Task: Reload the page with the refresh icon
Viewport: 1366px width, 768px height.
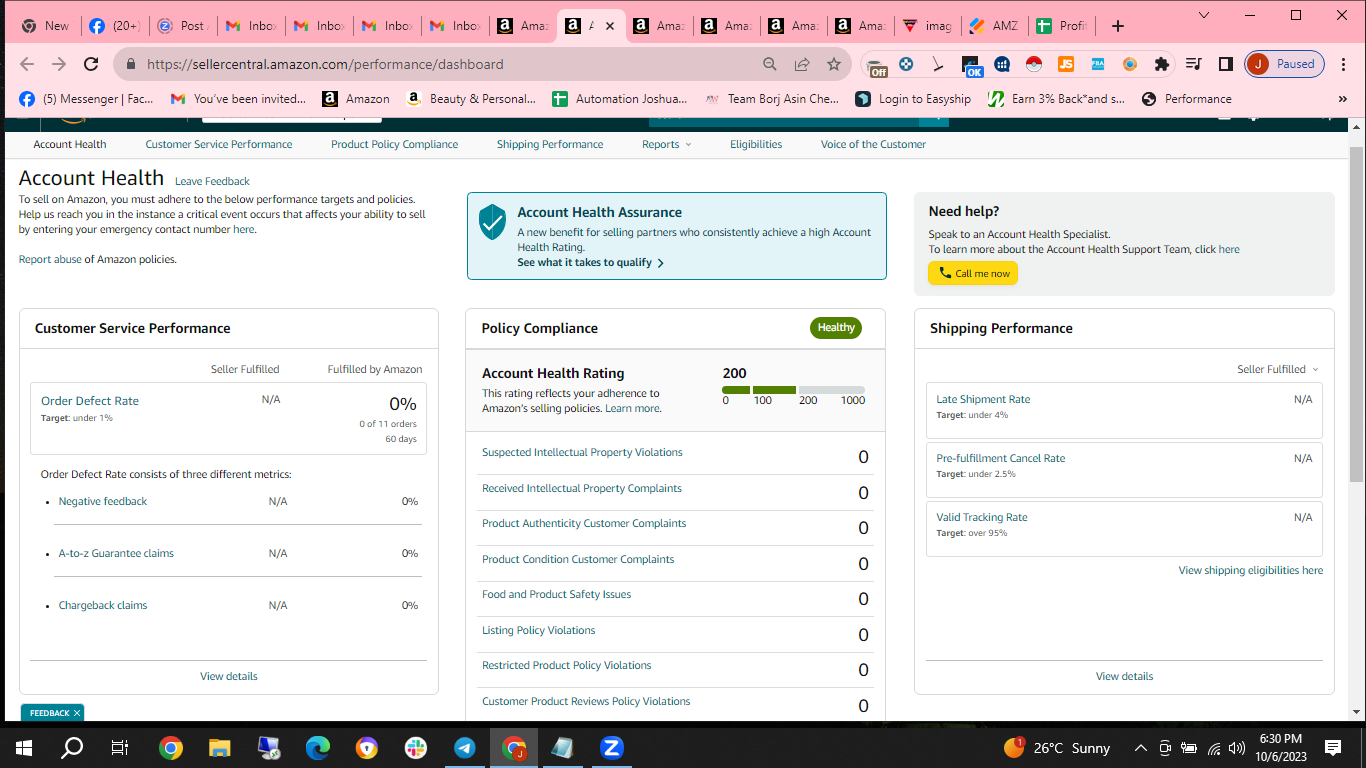Action: point(91,64)
